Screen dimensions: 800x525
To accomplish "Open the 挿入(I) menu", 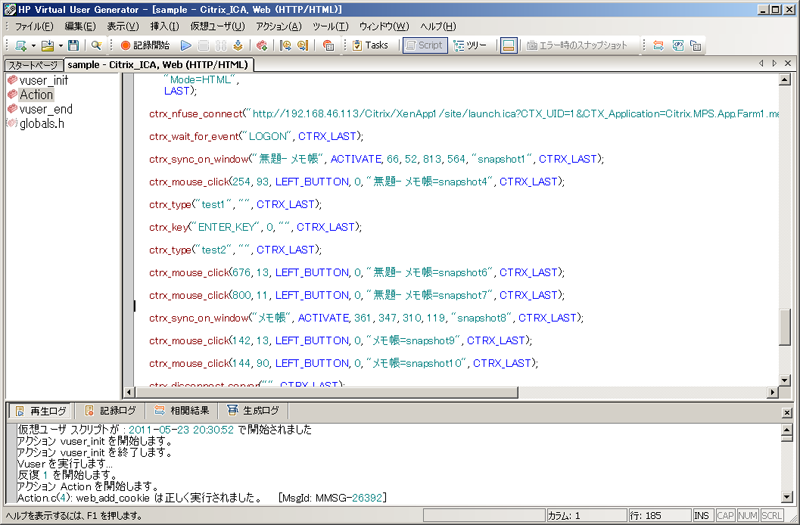I will [164, 27].
